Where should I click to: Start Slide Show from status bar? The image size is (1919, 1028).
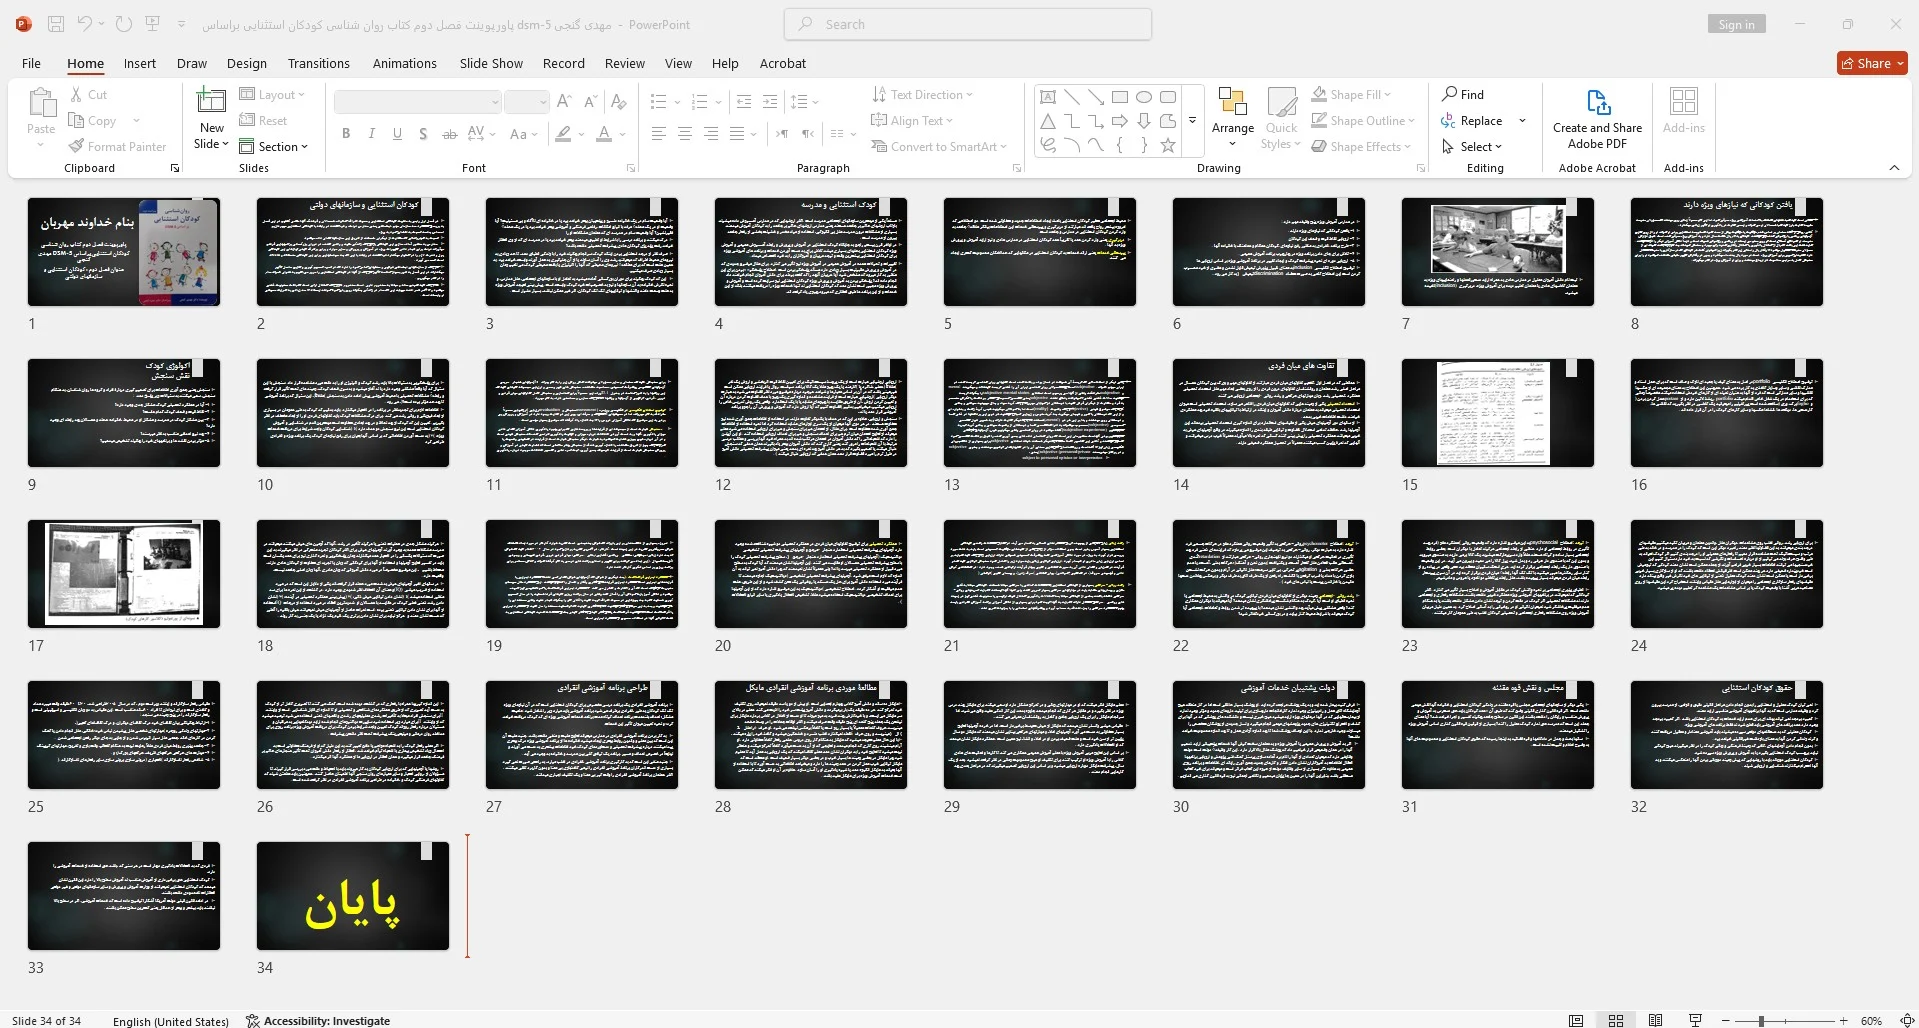click(1695, 1020)
